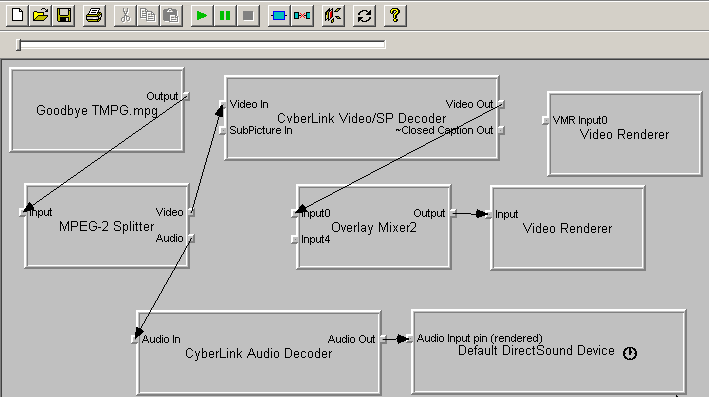This screenshot has height=397, width=709.
Task: Click the seek slider thumb
Action: pyautogui.click(x=19, y=44)
